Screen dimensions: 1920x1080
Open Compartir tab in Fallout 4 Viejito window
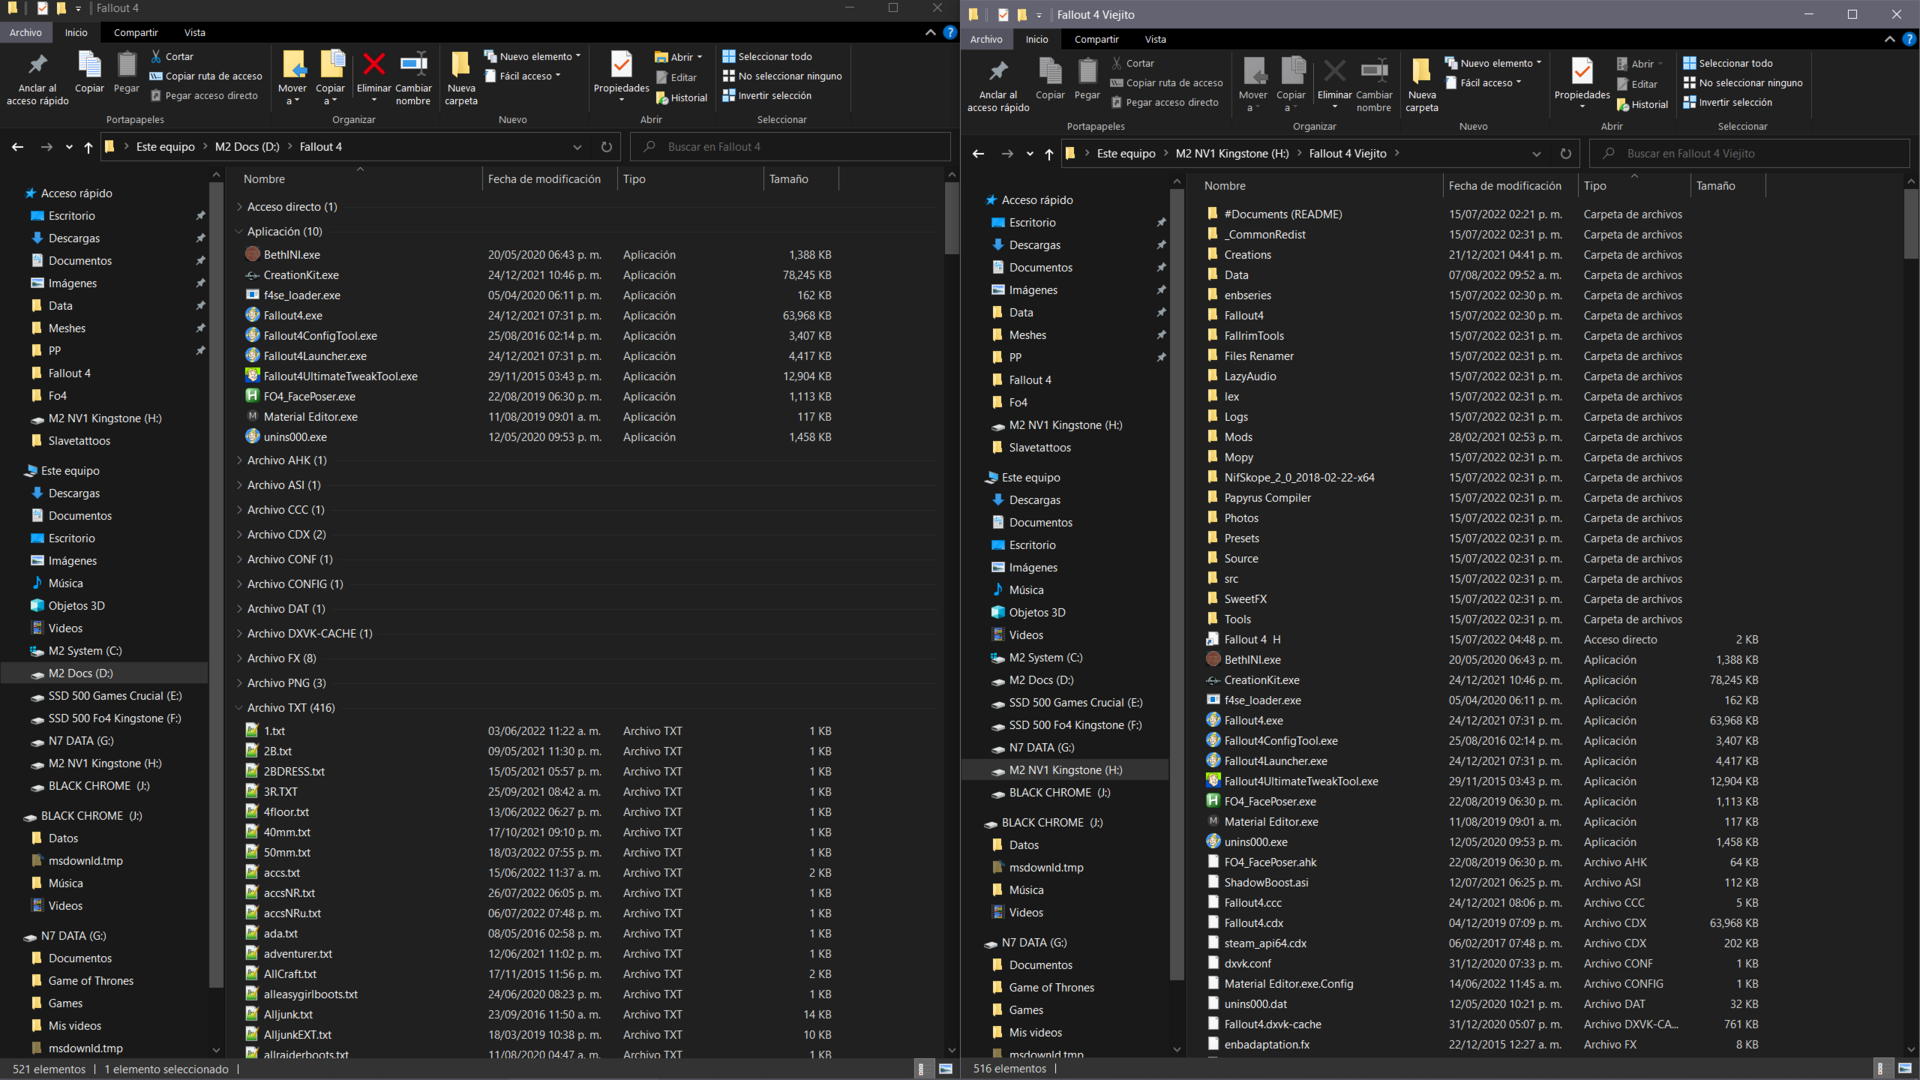[1096, 40]
